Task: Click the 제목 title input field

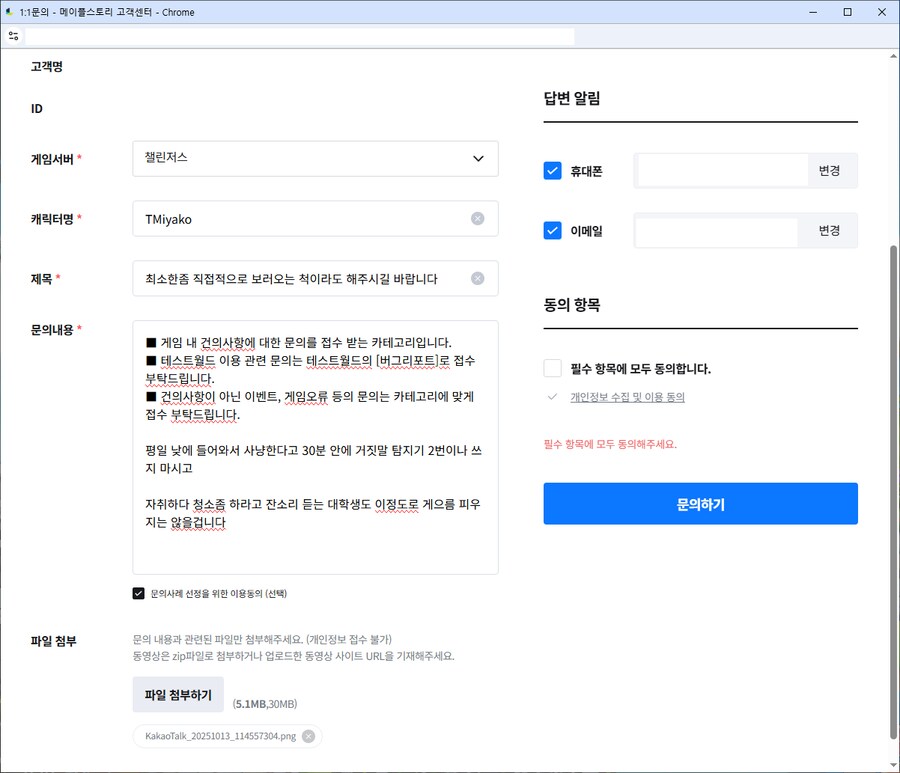Action: coord(300,278)
